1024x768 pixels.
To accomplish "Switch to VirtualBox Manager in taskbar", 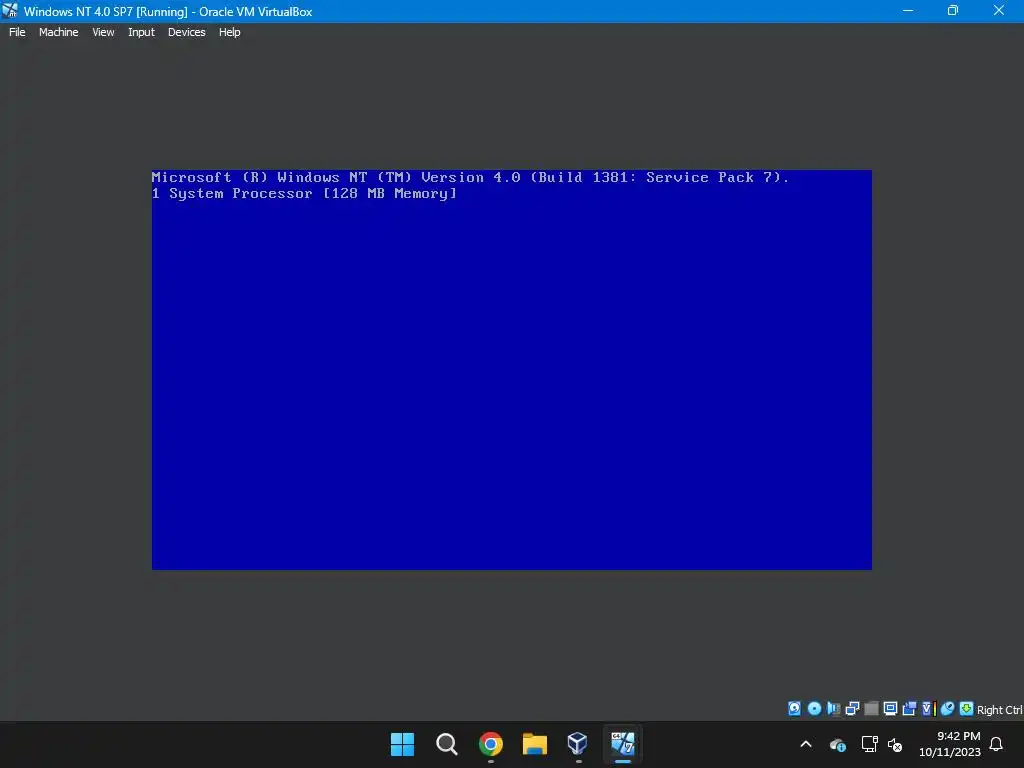I will 578,744.
